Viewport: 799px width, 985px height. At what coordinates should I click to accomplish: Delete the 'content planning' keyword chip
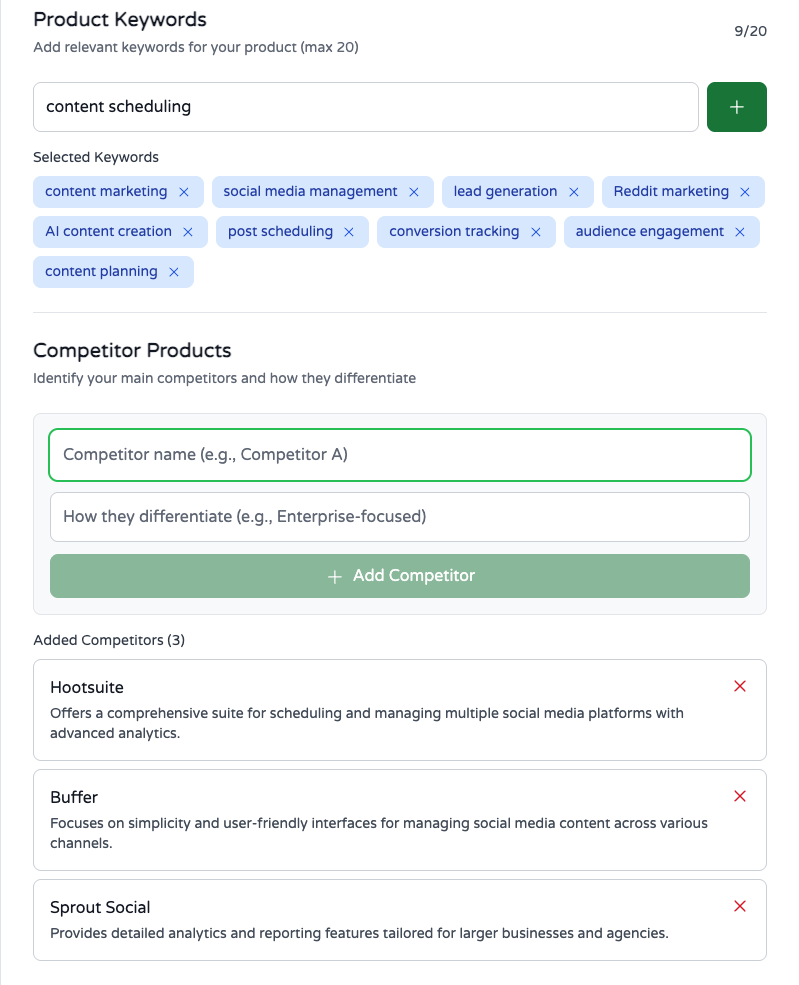pos(174,272)
